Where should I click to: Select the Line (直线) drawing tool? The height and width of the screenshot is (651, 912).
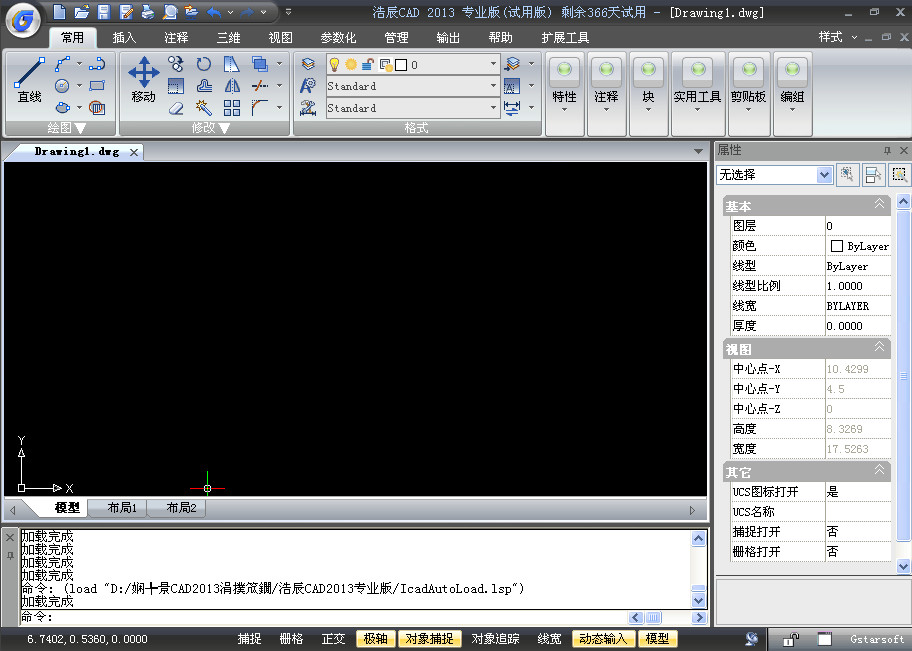(29, 80)
